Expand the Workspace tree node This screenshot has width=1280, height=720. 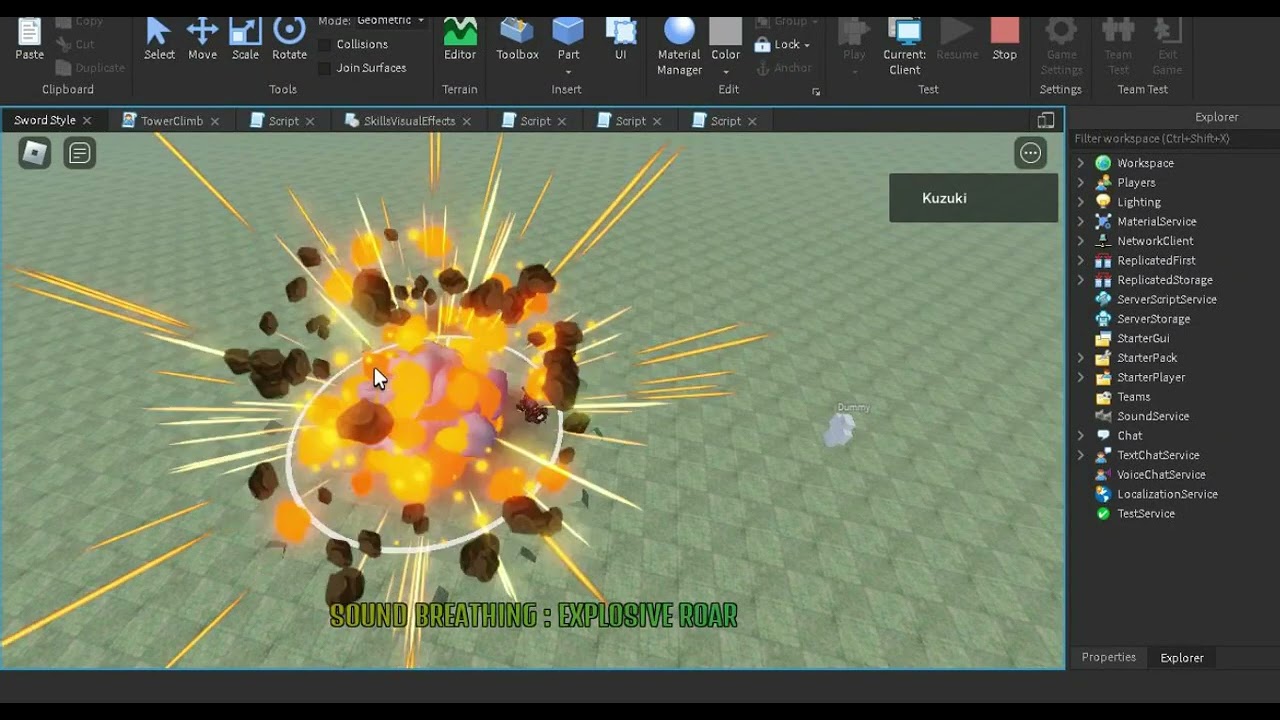click(1081, 163)
